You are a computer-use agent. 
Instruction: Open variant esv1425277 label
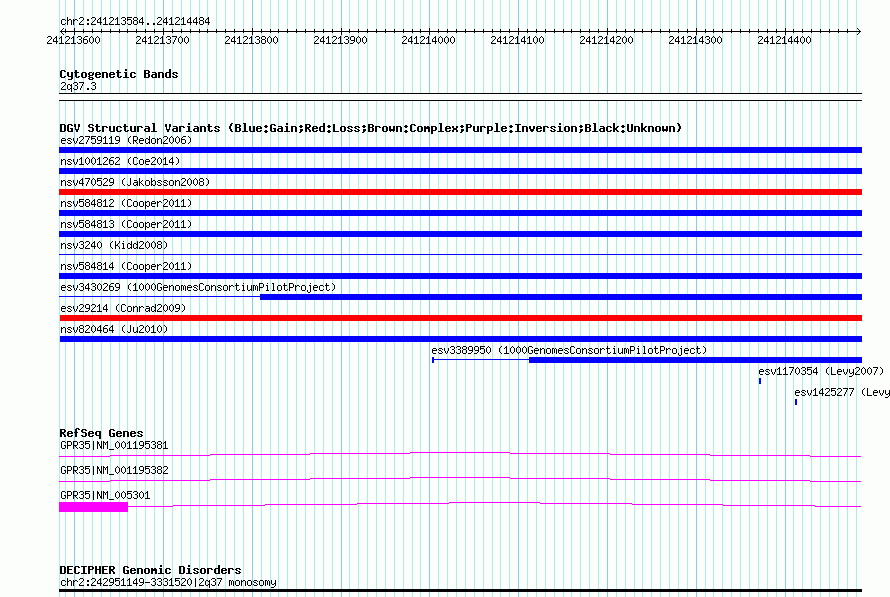[x=842, y=392]
